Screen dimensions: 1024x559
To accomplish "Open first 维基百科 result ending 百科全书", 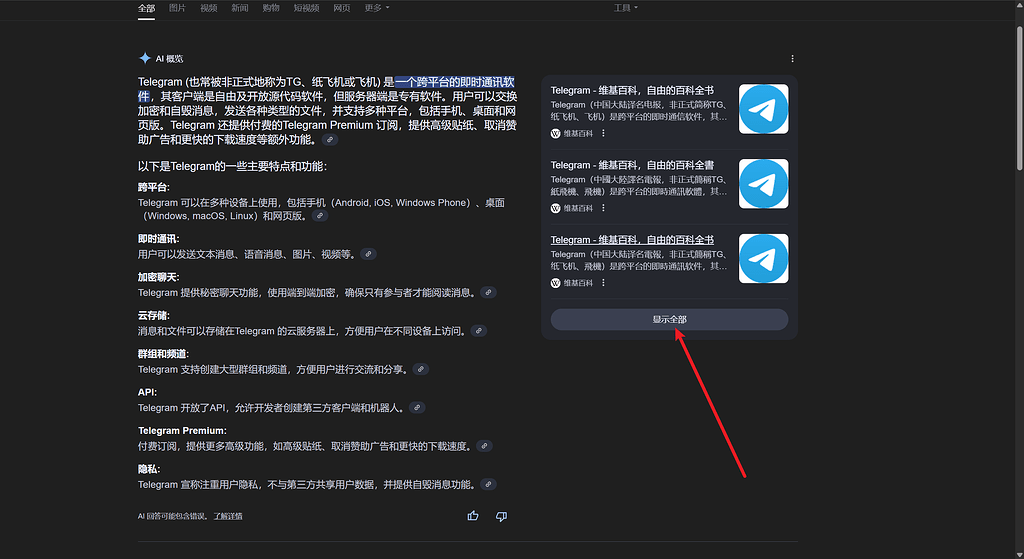I will (632, 90).
